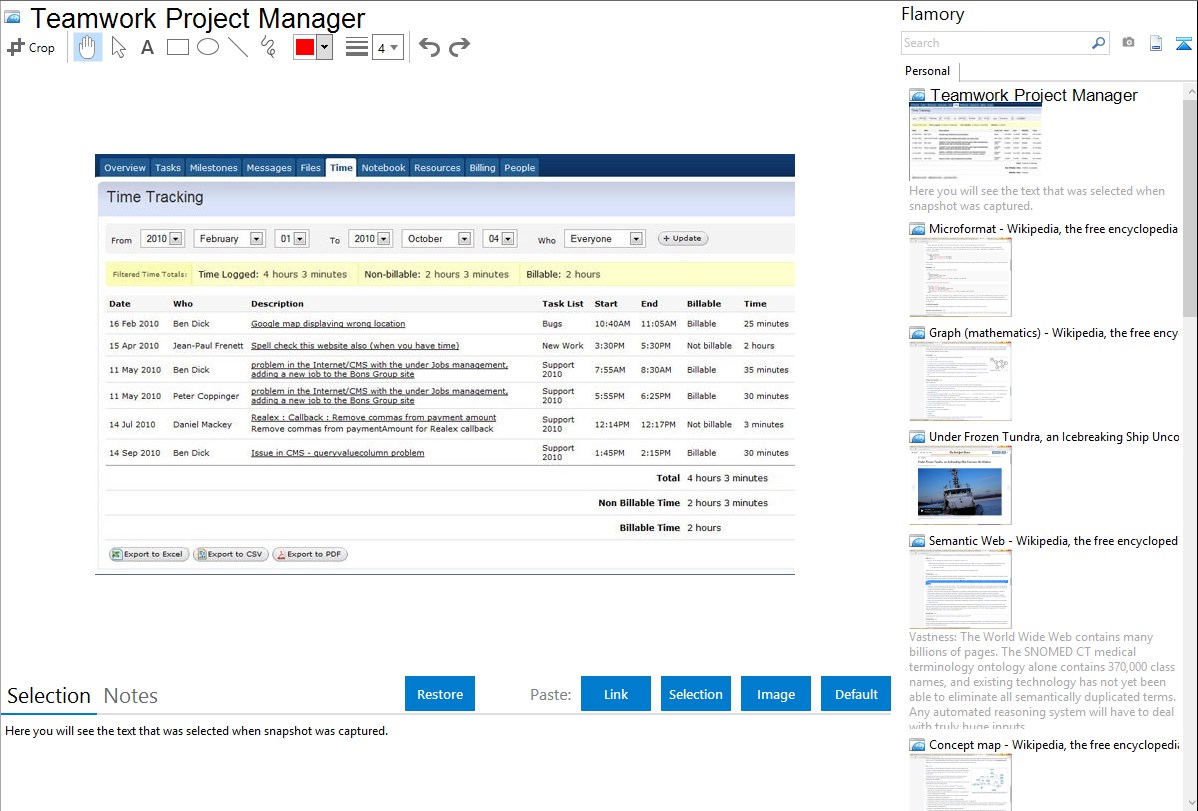This screenshot has width=1198, height=811.
Task: Open the Semantic Web snapshot thumbnail
Action: click(x=960, y=589)
